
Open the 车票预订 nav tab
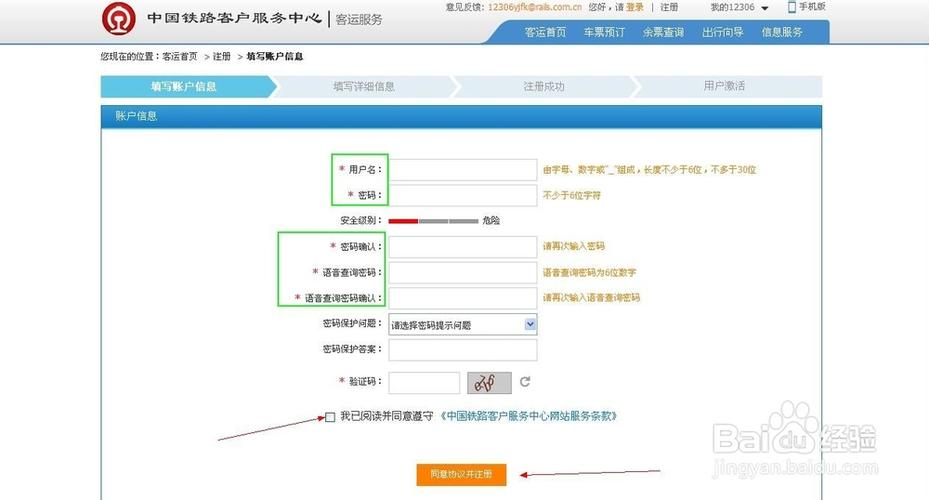click(604, 33)
